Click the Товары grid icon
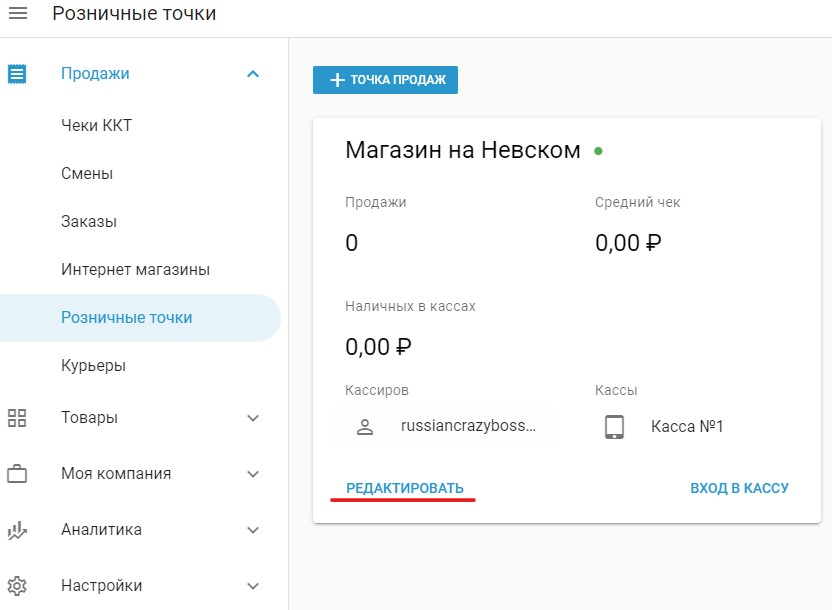Image resolution: width=832 pixels, height=610 pixels. coord(17,418)
